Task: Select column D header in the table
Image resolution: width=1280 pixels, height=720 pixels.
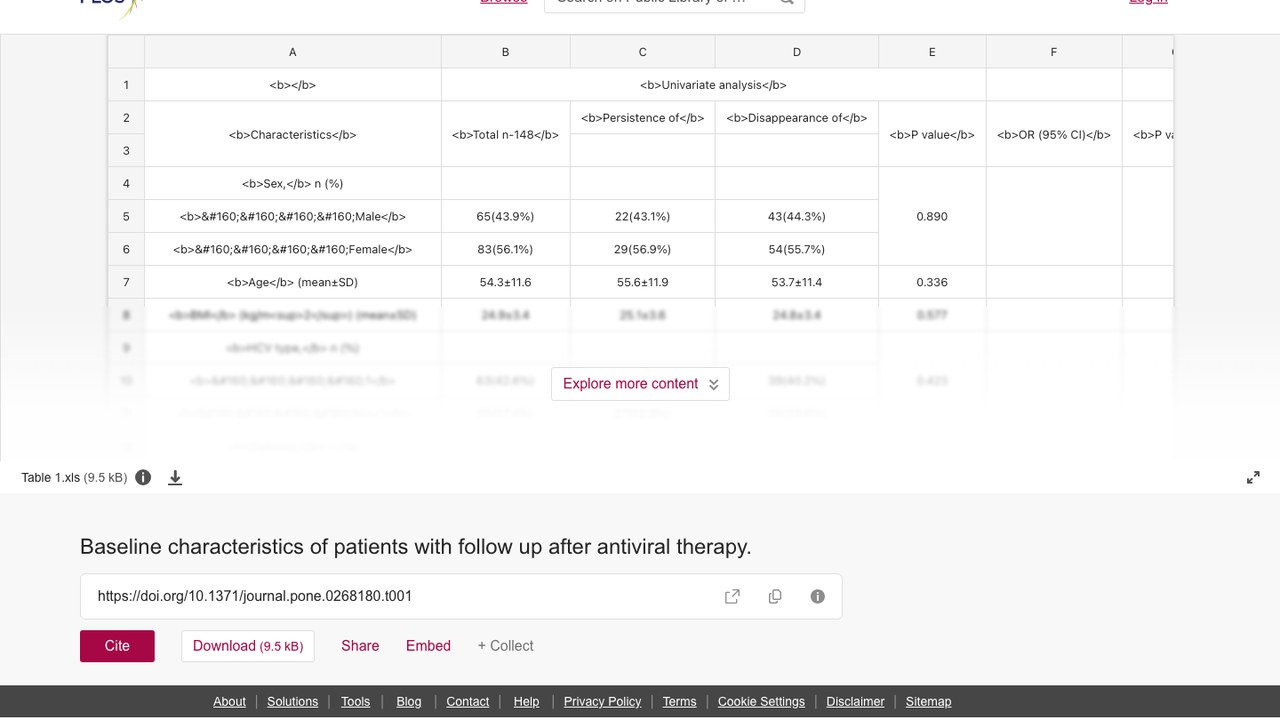Action: click(x=797, y=52)
